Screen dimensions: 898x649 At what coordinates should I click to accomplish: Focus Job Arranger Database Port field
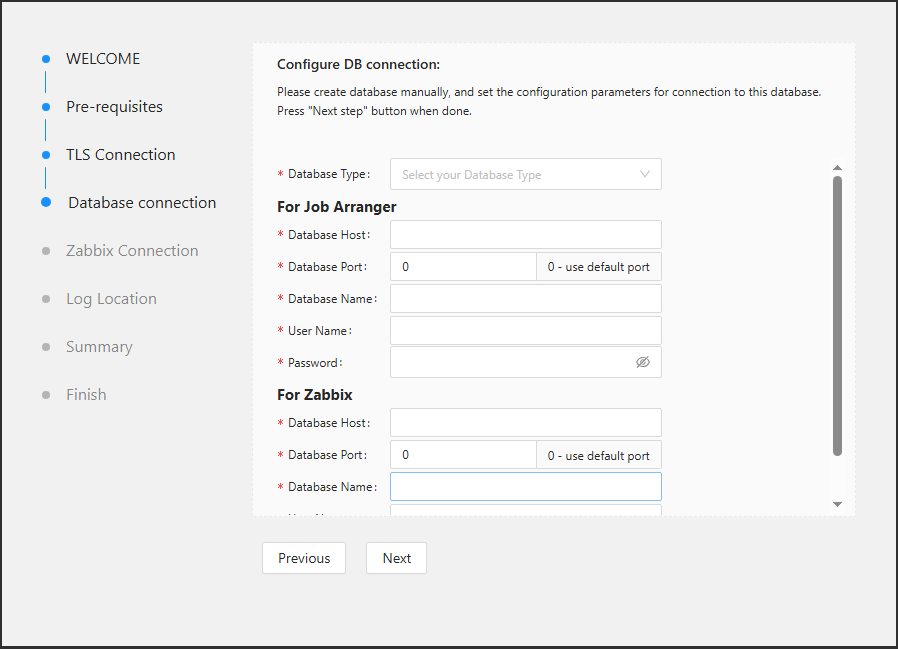click(463, 267)
